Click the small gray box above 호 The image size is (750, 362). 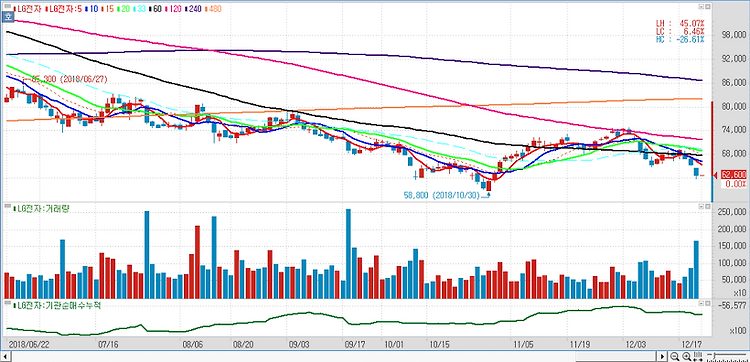[8, 6]
